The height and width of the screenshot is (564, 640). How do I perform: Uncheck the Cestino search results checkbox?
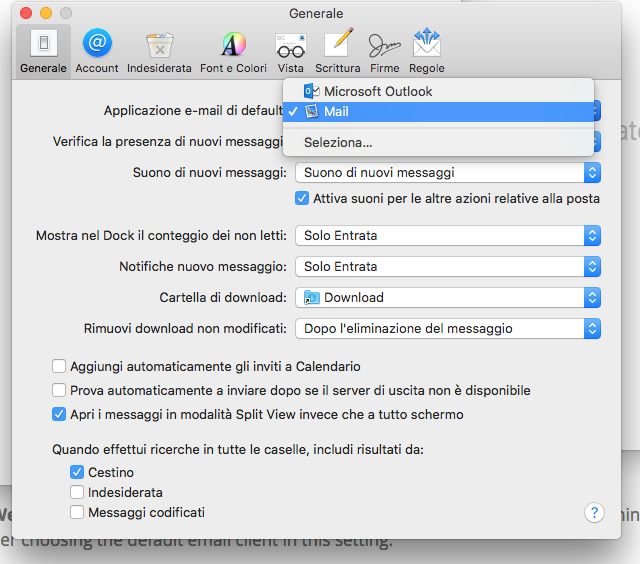point(77,472)
